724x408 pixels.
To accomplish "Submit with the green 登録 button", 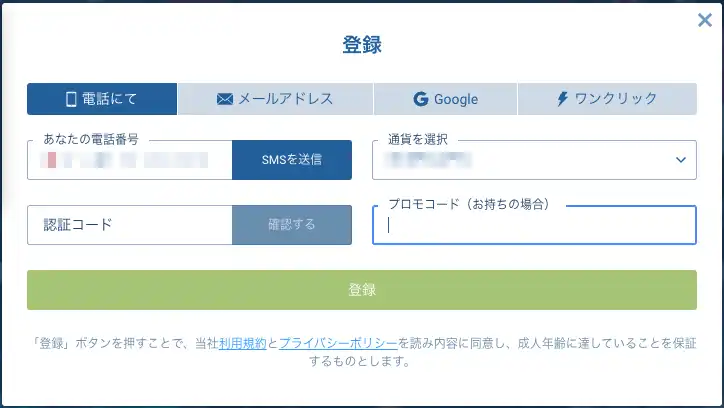I will 362,290.
